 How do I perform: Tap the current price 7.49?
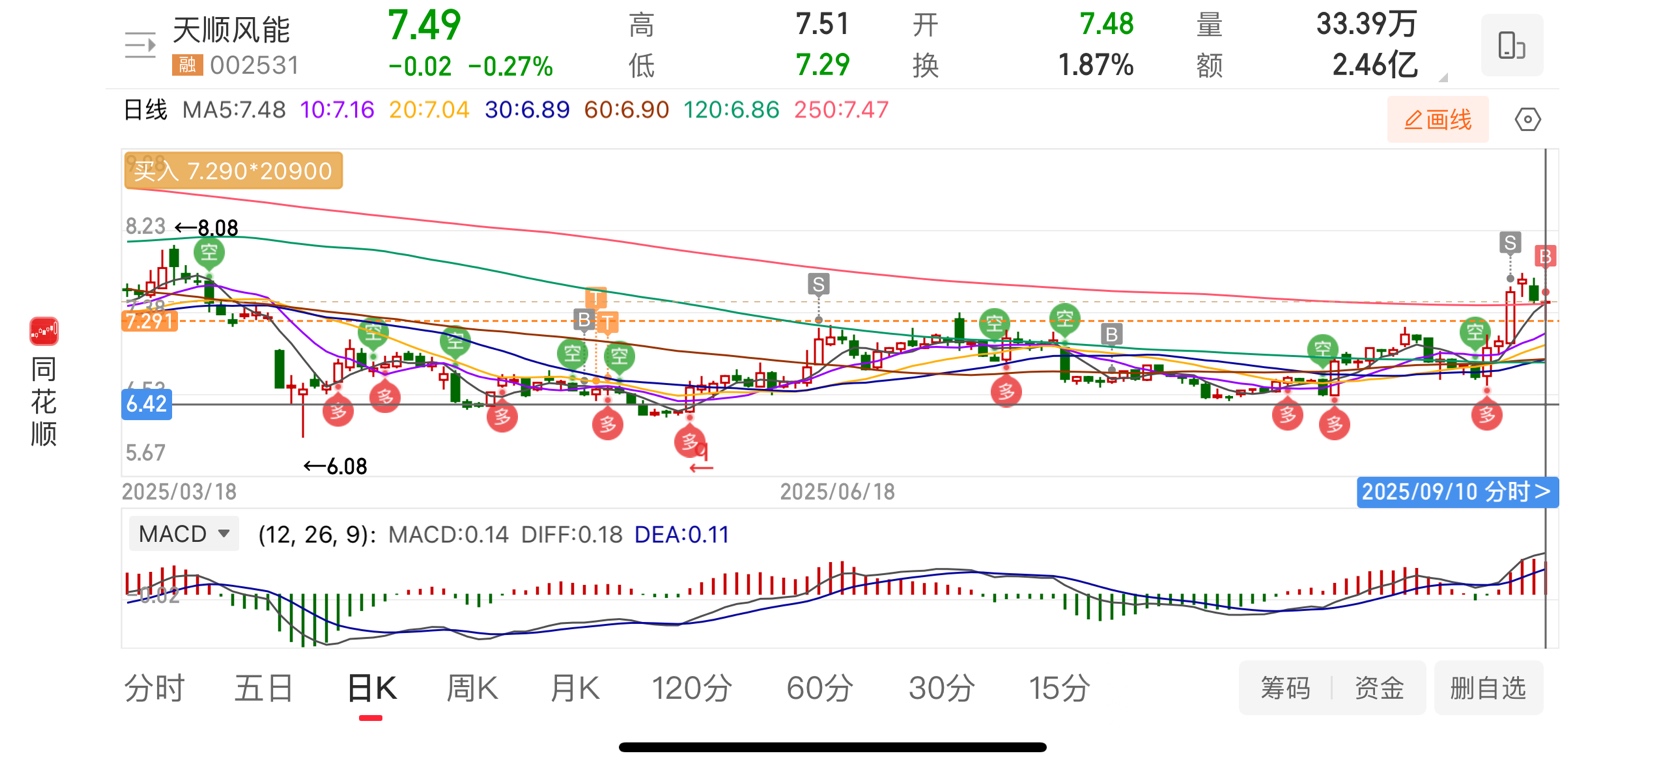[x=425, y=25]
